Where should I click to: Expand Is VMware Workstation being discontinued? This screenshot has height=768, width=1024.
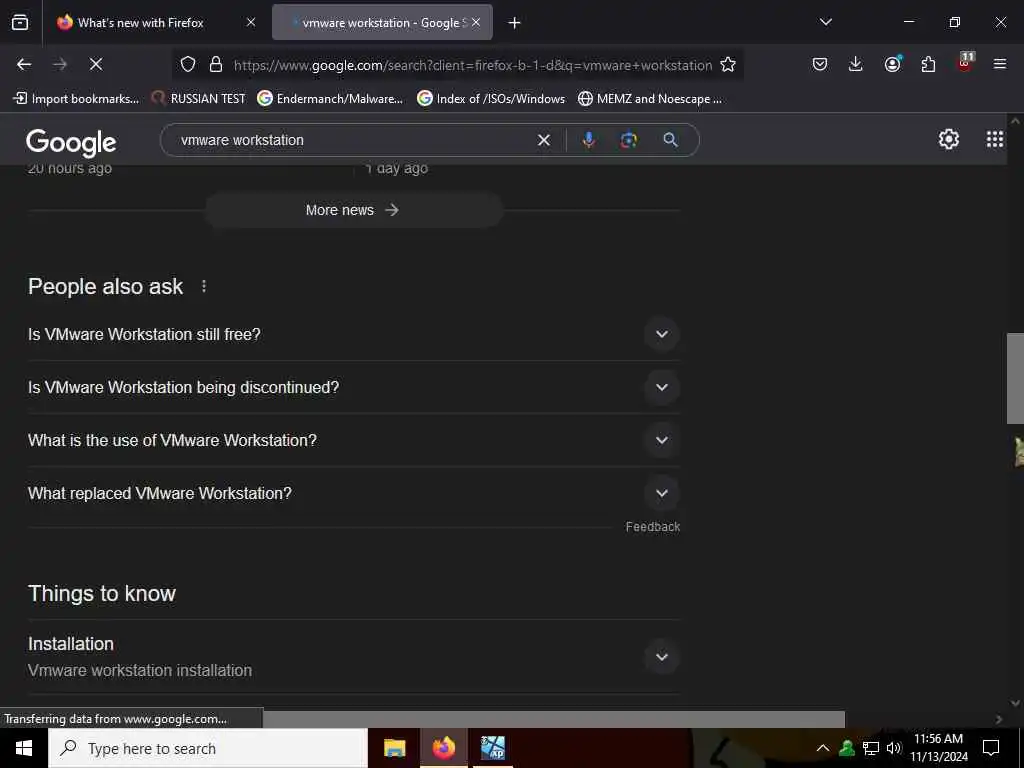pyautogui.click(x=353, y=387)
